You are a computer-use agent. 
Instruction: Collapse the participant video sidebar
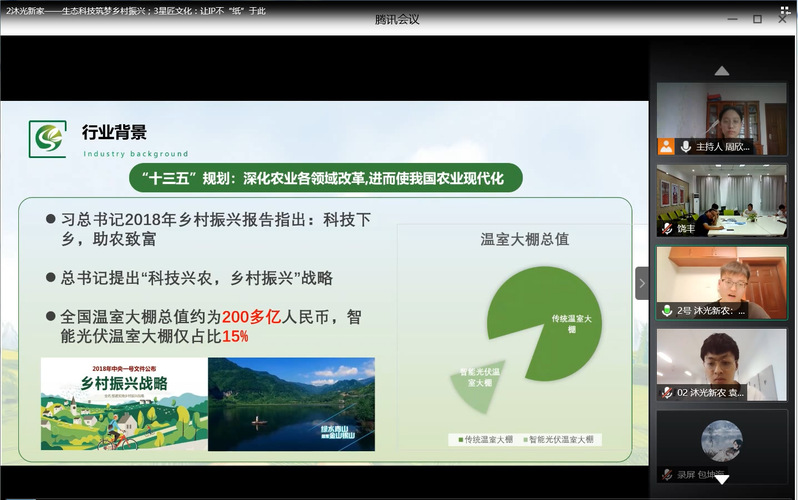tap(641, 283)
